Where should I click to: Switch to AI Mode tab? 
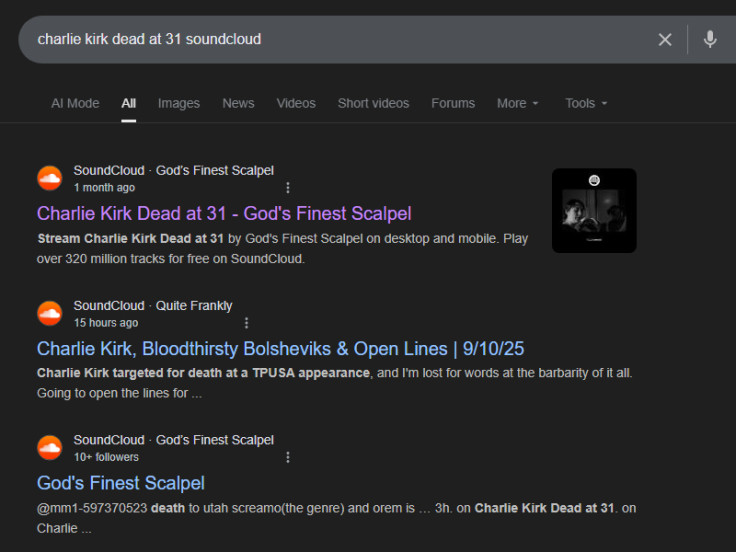tap(75, 103)
